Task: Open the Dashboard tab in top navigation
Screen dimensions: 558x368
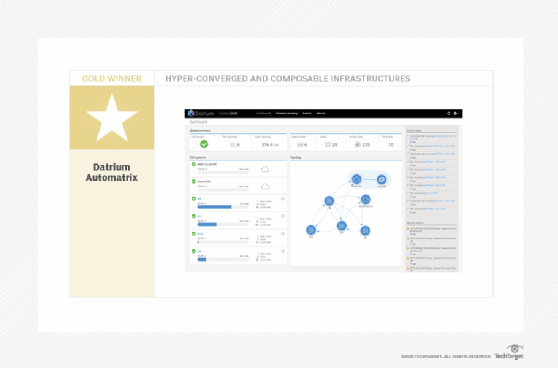Action: coord(264,113)
